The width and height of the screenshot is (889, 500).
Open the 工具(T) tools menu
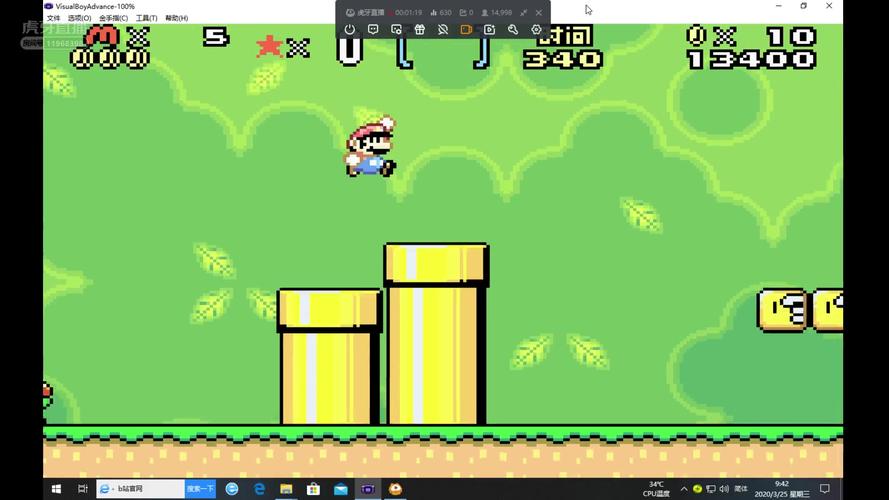[146, 18]
